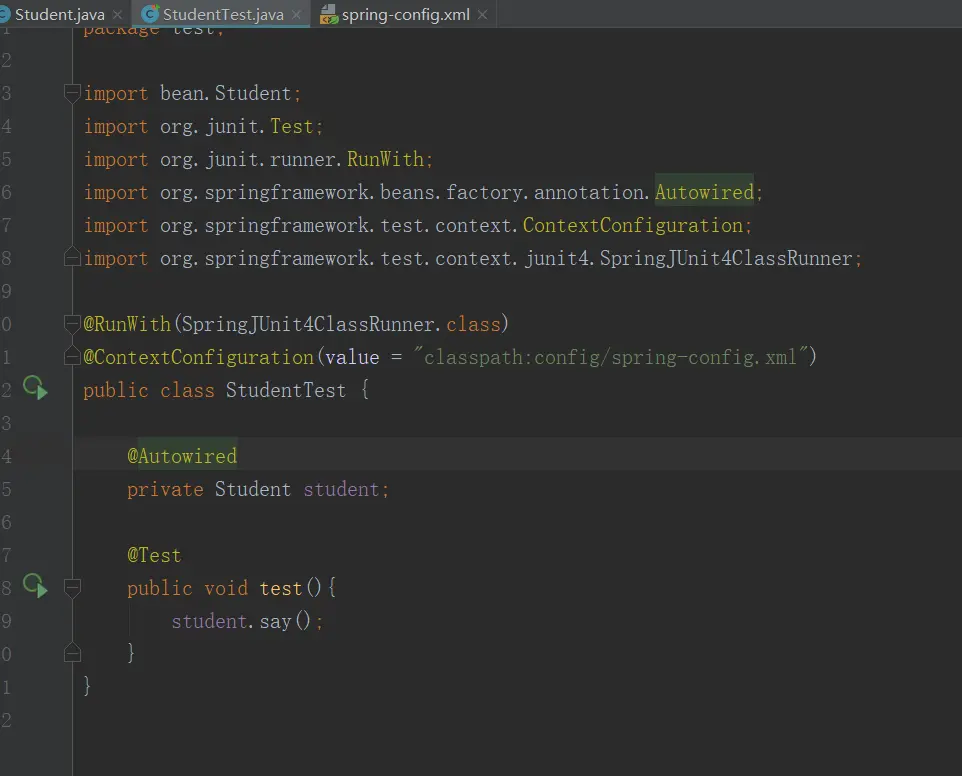Click the fold marker at @ContextConfiguration line
Viewport: 962px width, 776px height.
[72, 356]
